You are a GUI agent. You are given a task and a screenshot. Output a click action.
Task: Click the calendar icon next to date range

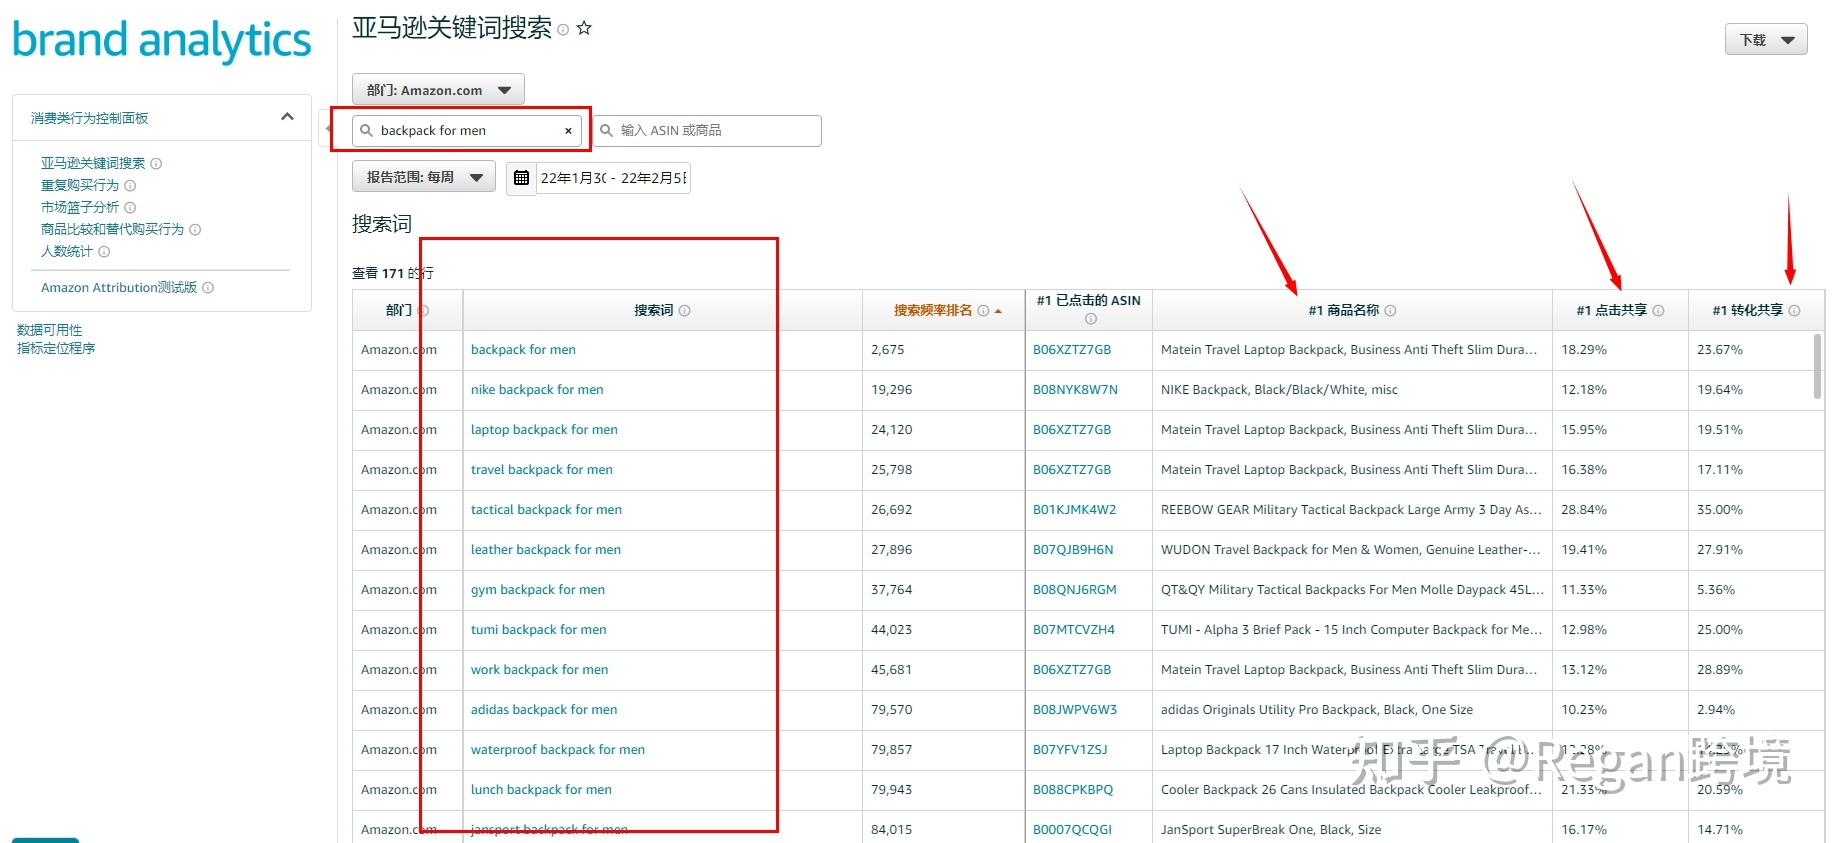point(521,178)
